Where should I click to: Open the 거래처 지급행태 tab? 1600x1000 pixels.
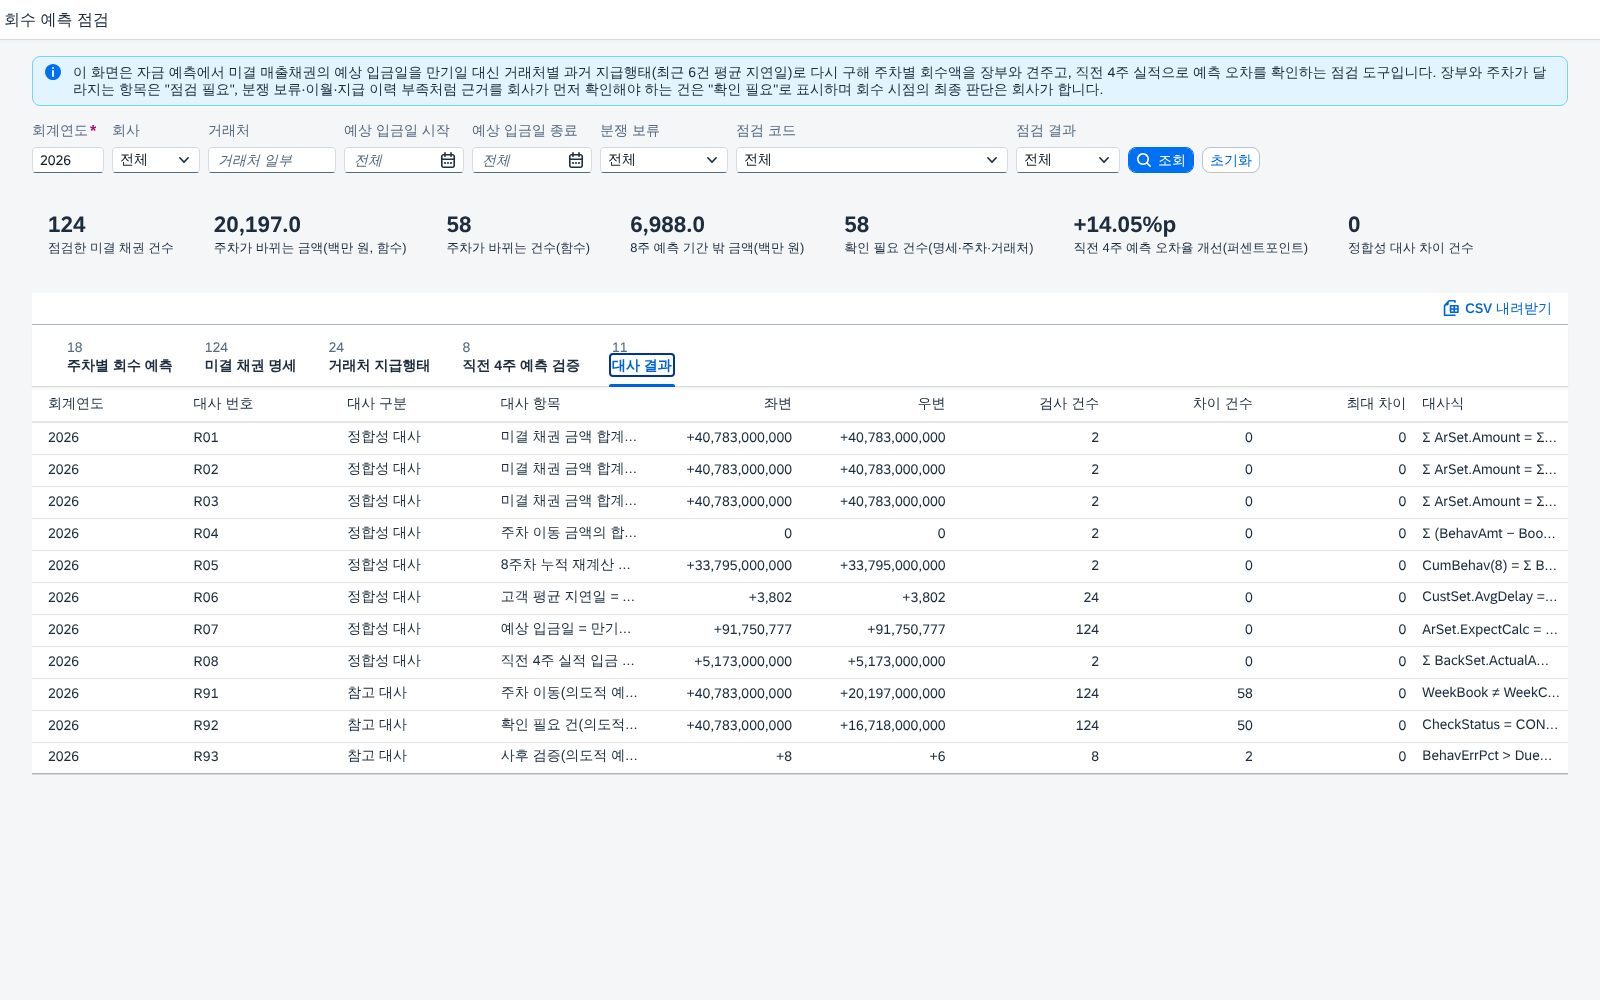coord(379,357)
